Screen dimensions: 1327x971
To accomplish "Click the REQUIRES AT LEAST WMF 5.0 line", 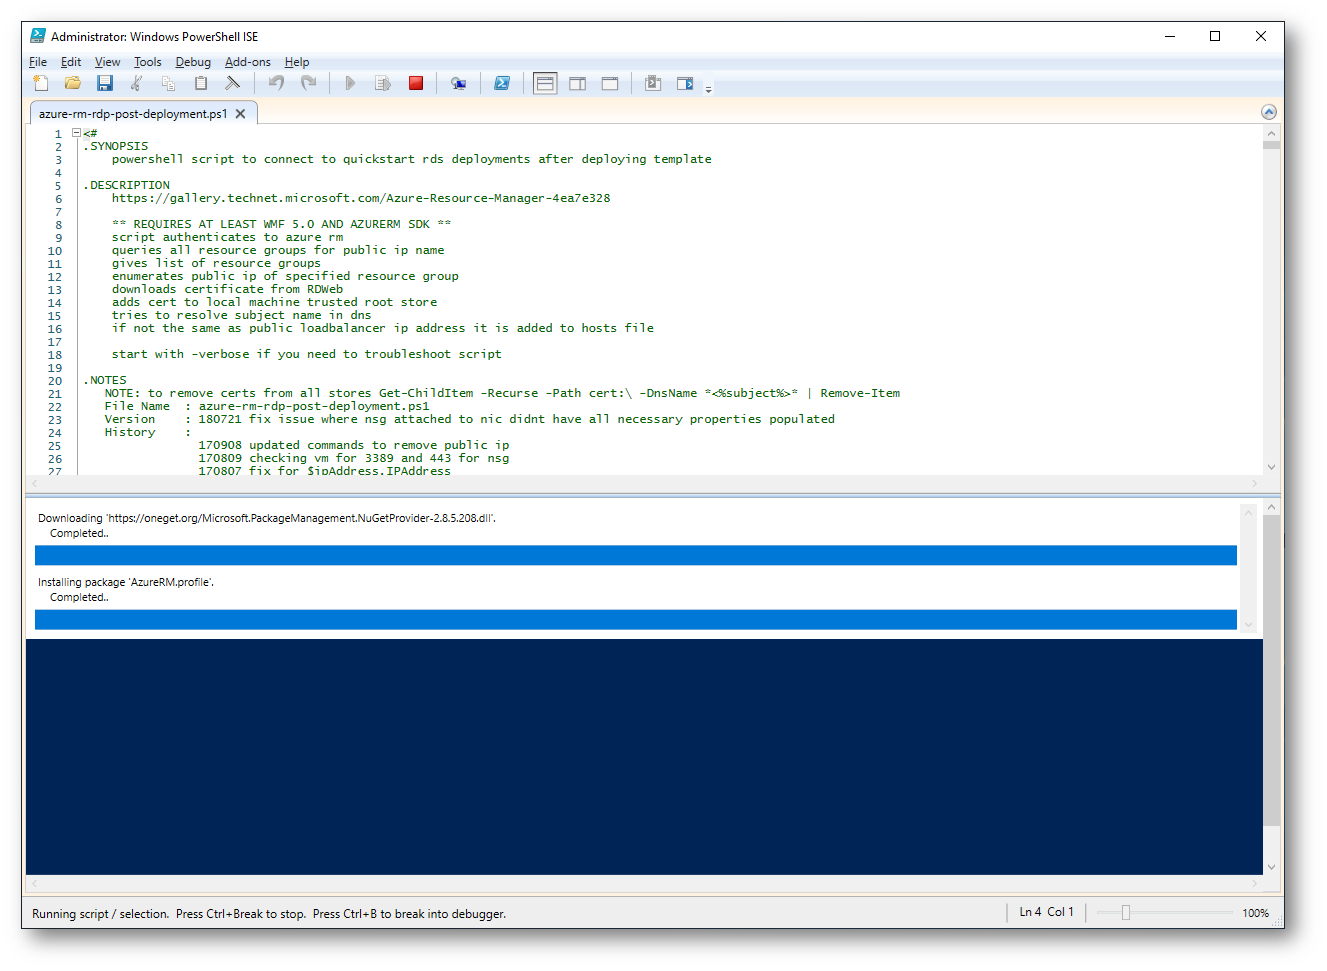I will [281, 224].
